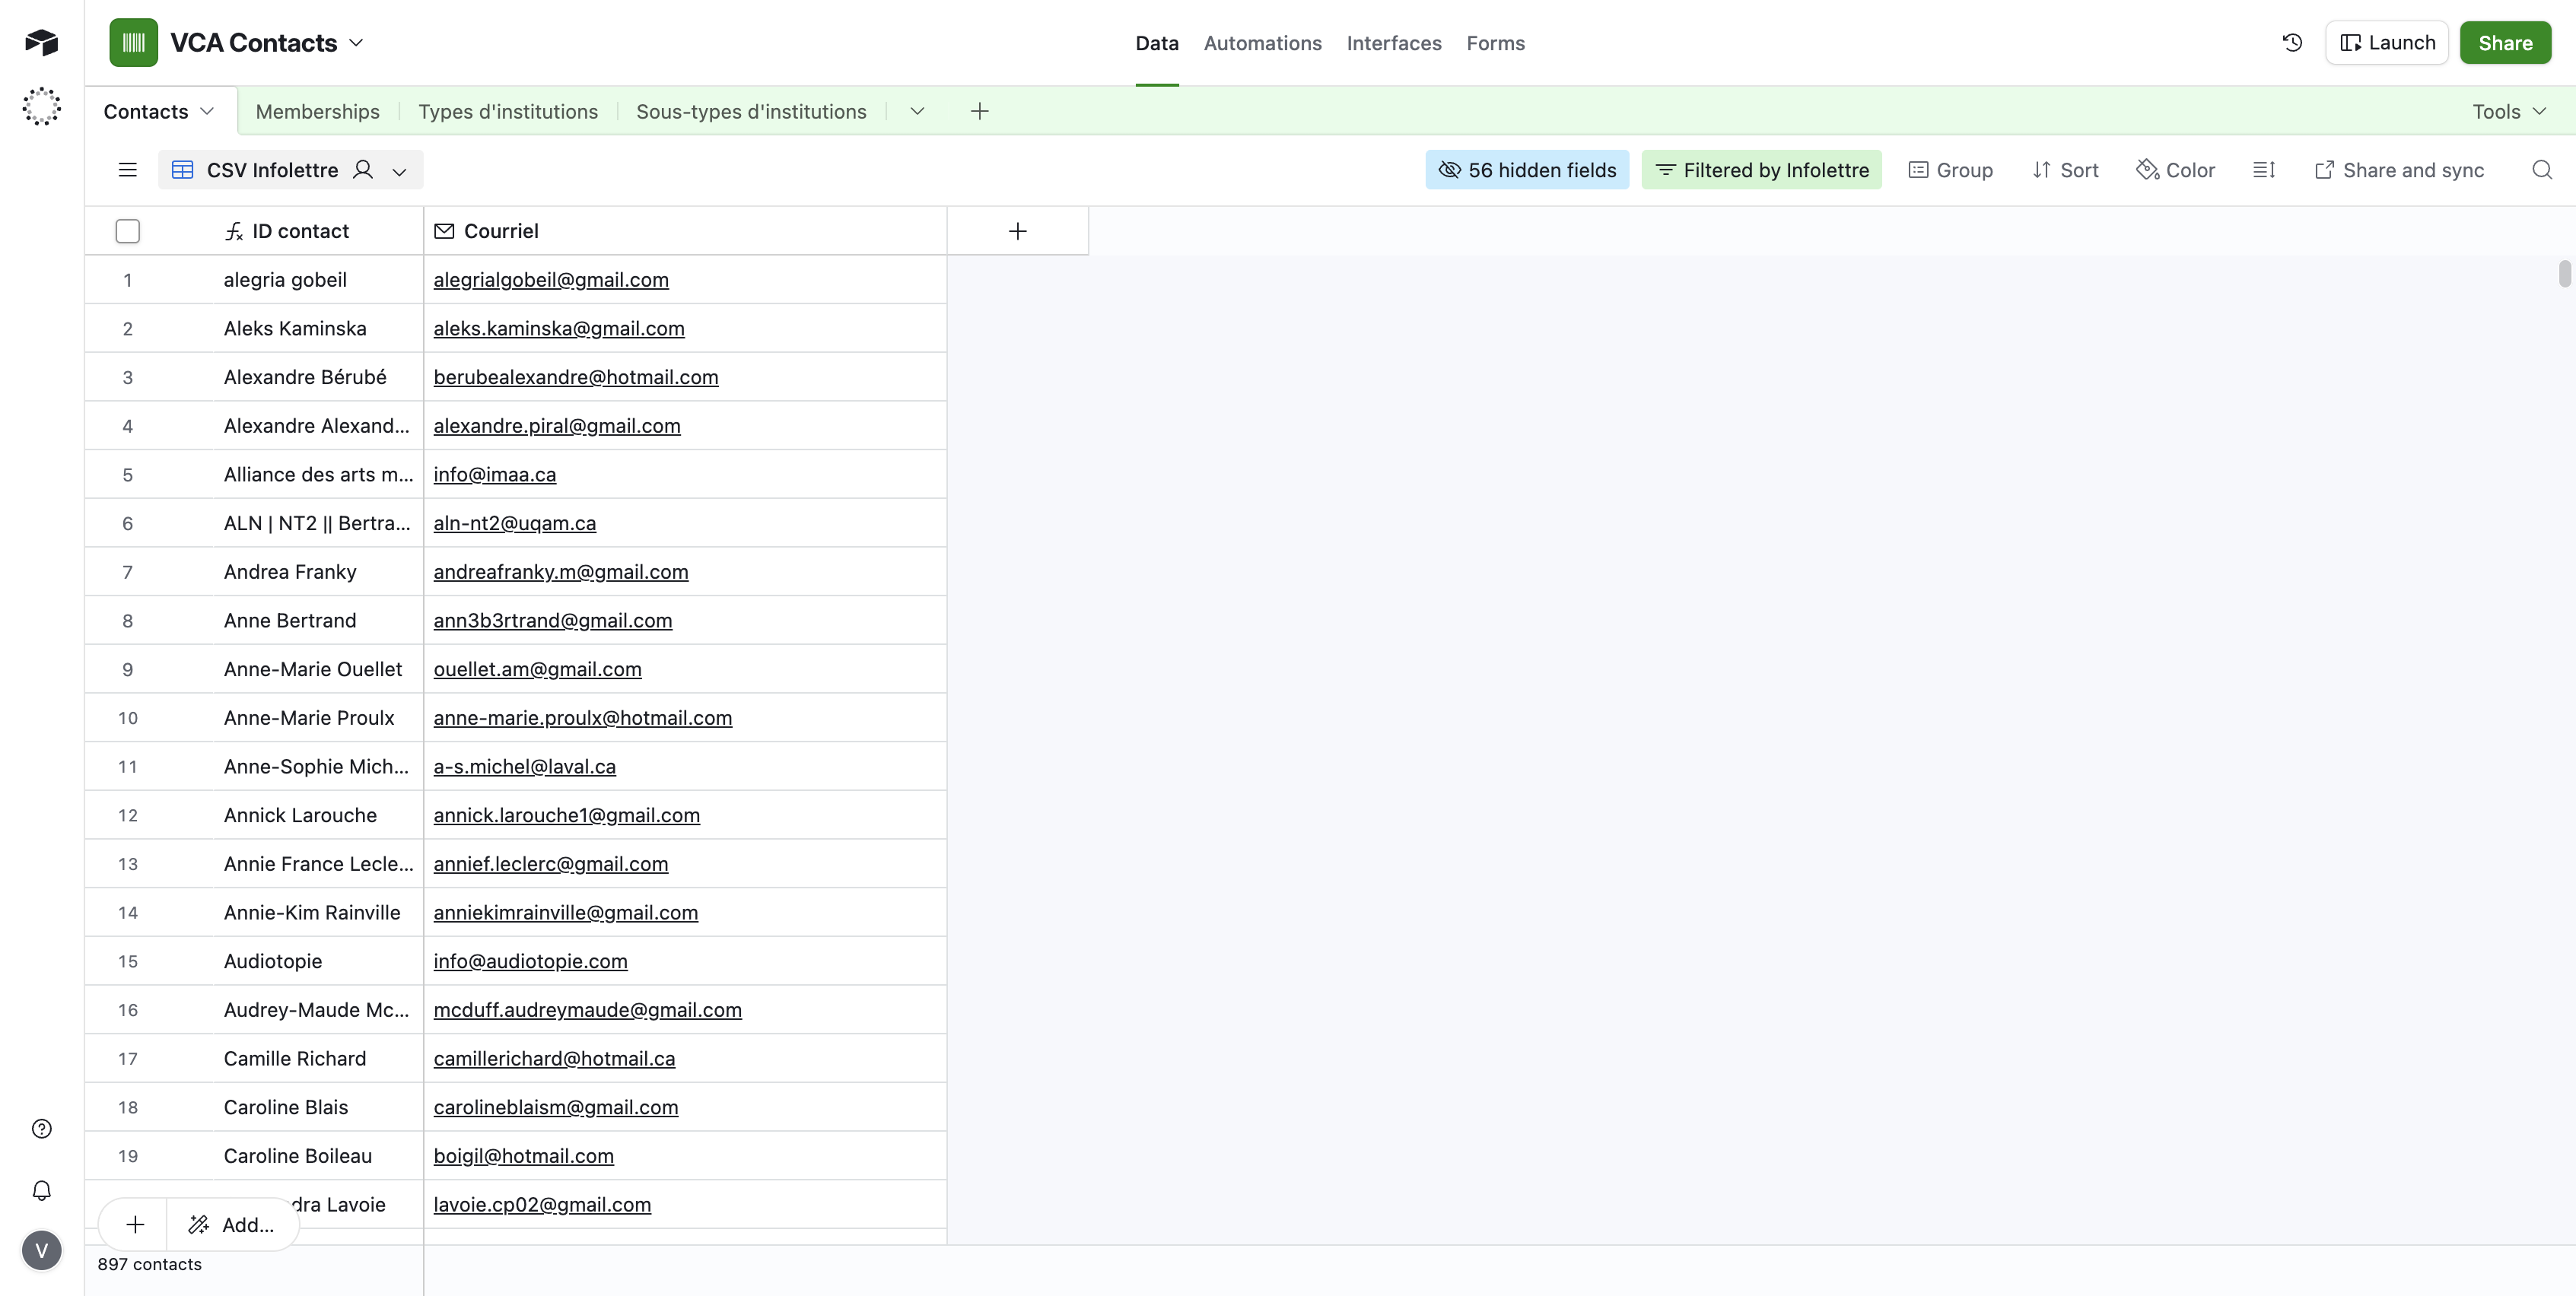2576x1296 pixels.
Task: Click the Airtable home logo icon
Action: pos(42,42)
